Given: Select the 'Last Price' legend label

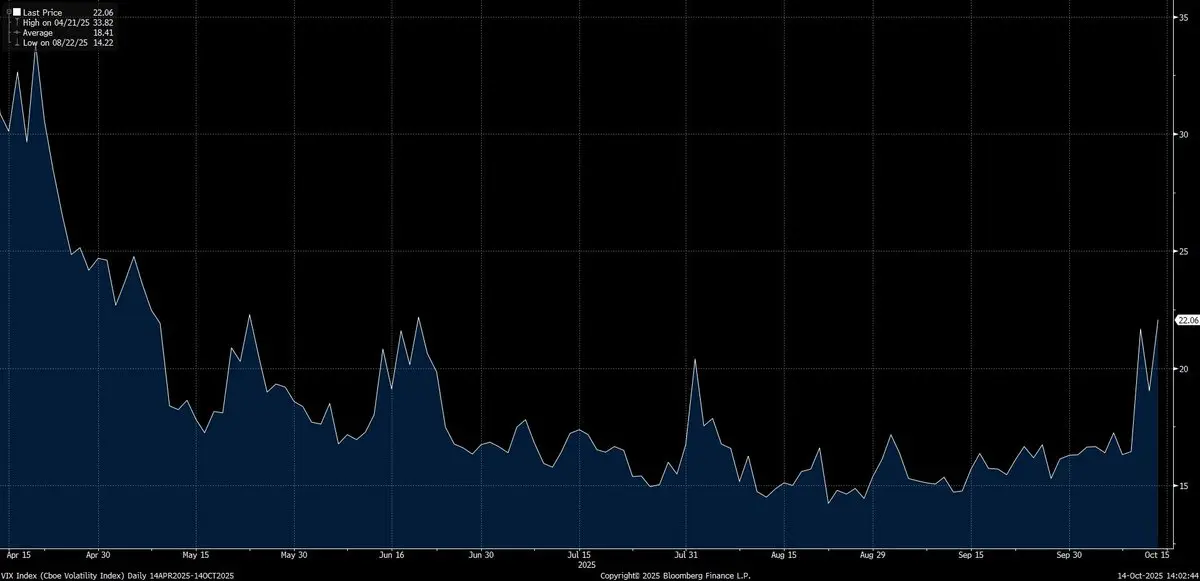Looking at the screenshot, I should click(x=41, y=13).
